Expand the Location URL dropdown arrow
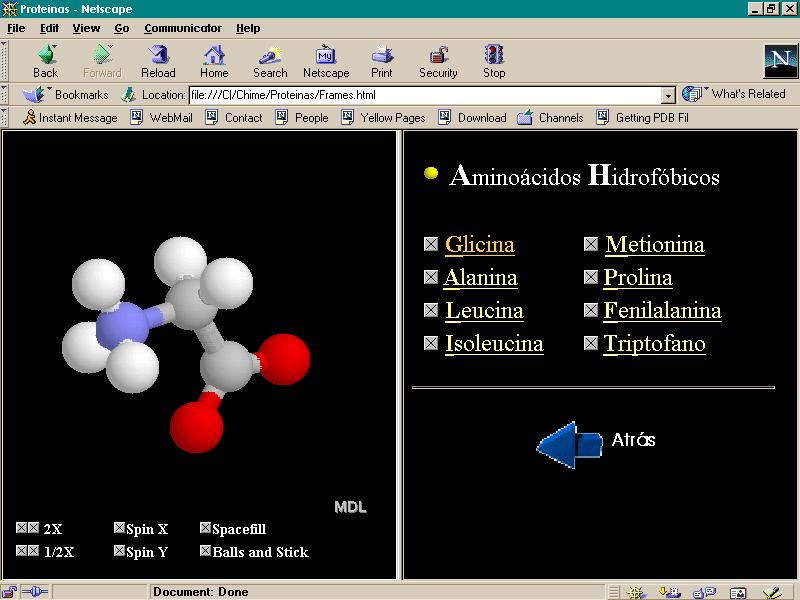 (x=668, y=95)
